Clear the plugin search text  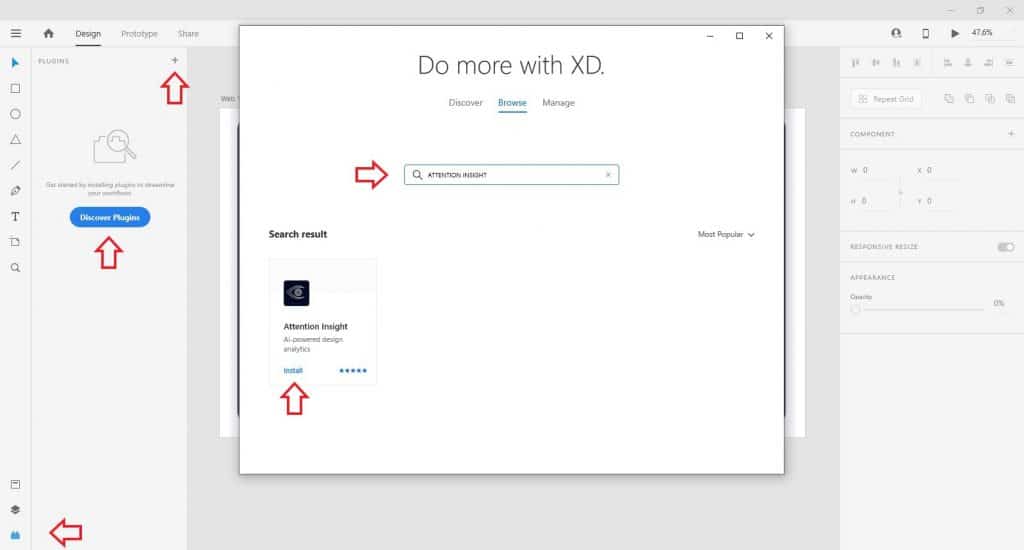[x=608, y=174]
